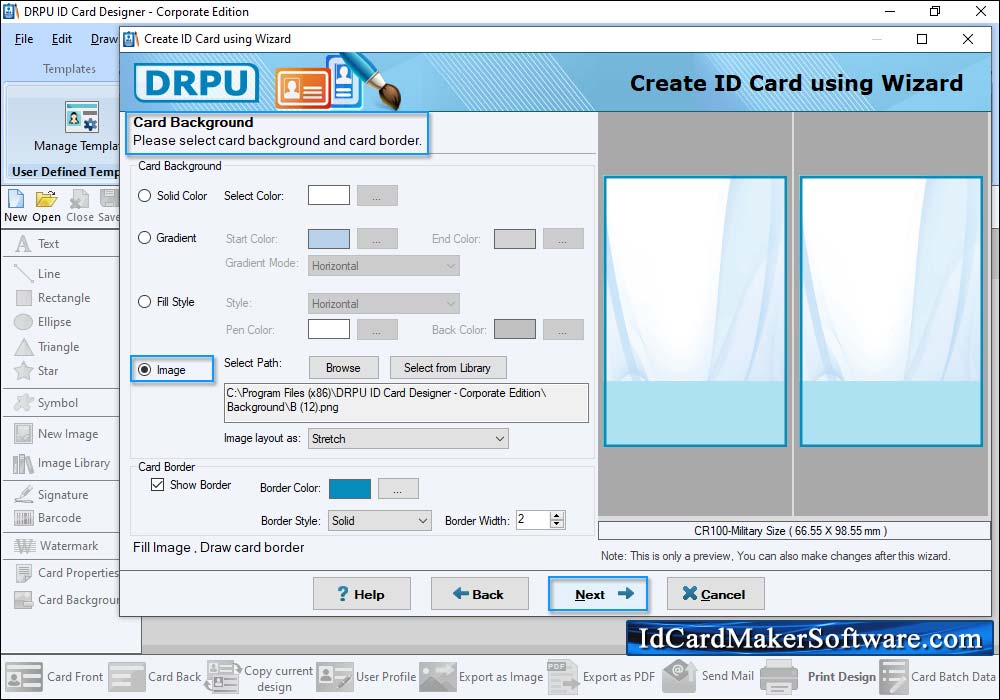Image resolution: width=1000 pixels, height=700 pixels.
Task: Go Back to previous wizard step
Action: [480, 594]
